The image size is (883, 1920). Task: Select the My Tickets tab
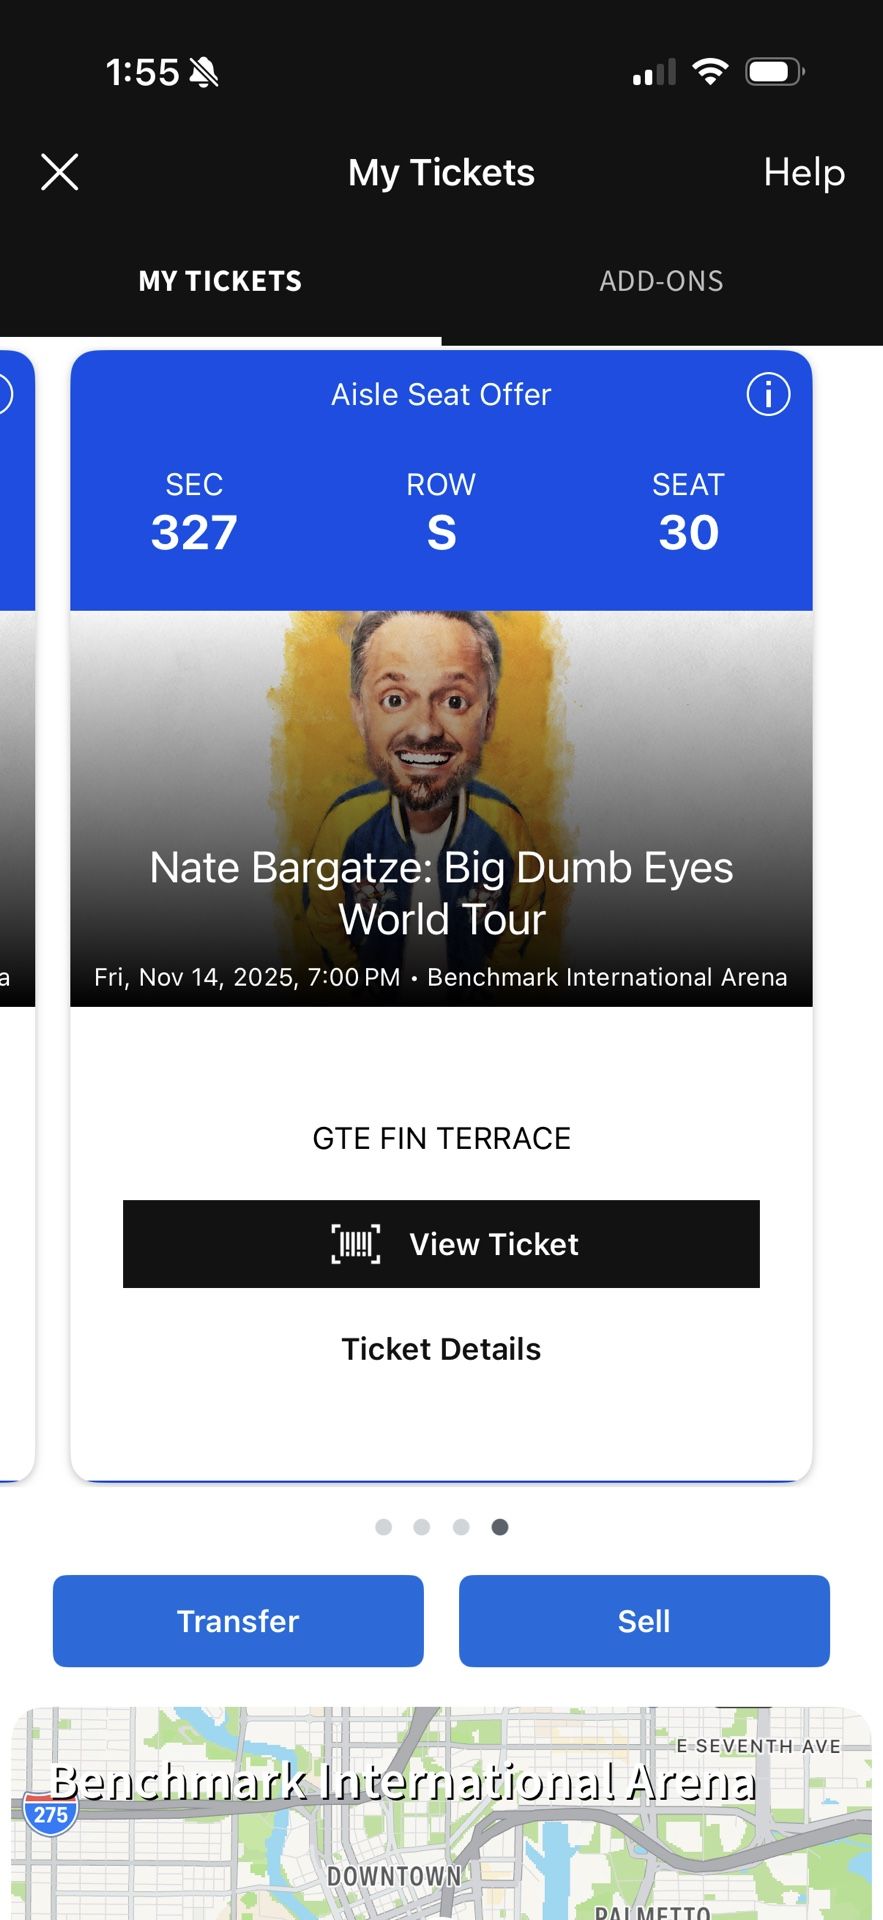[x=220, y=281]
